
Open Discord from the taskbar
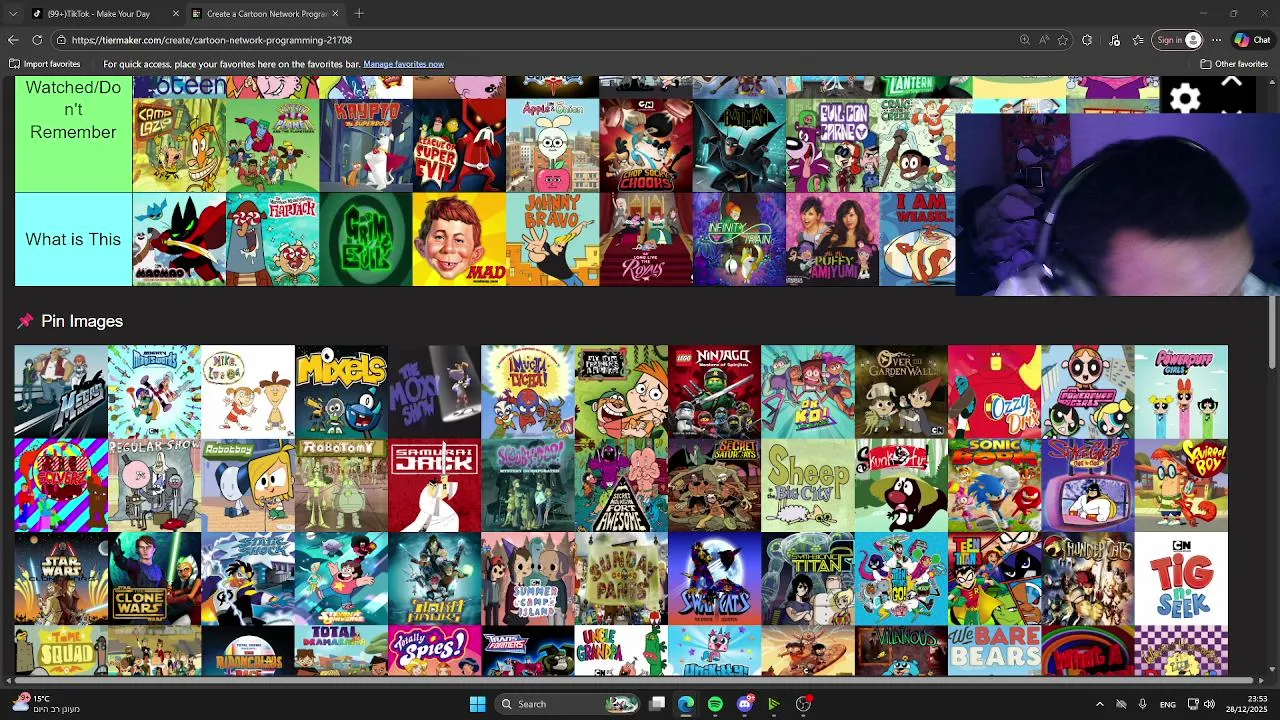coord(745,704)
